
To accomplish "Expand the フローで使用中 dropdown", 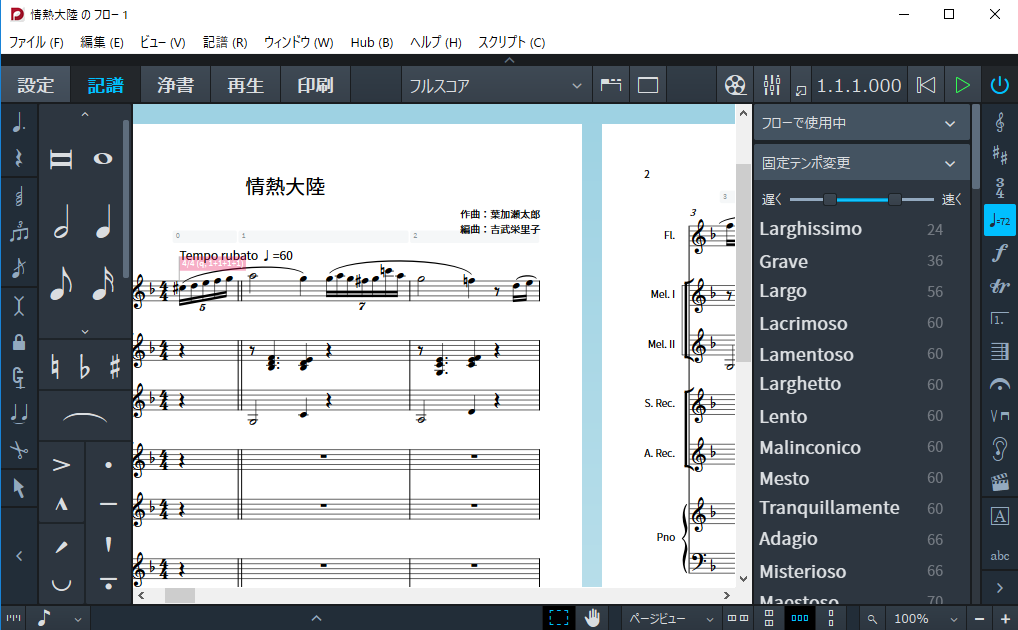I will (x=860, y=123).
